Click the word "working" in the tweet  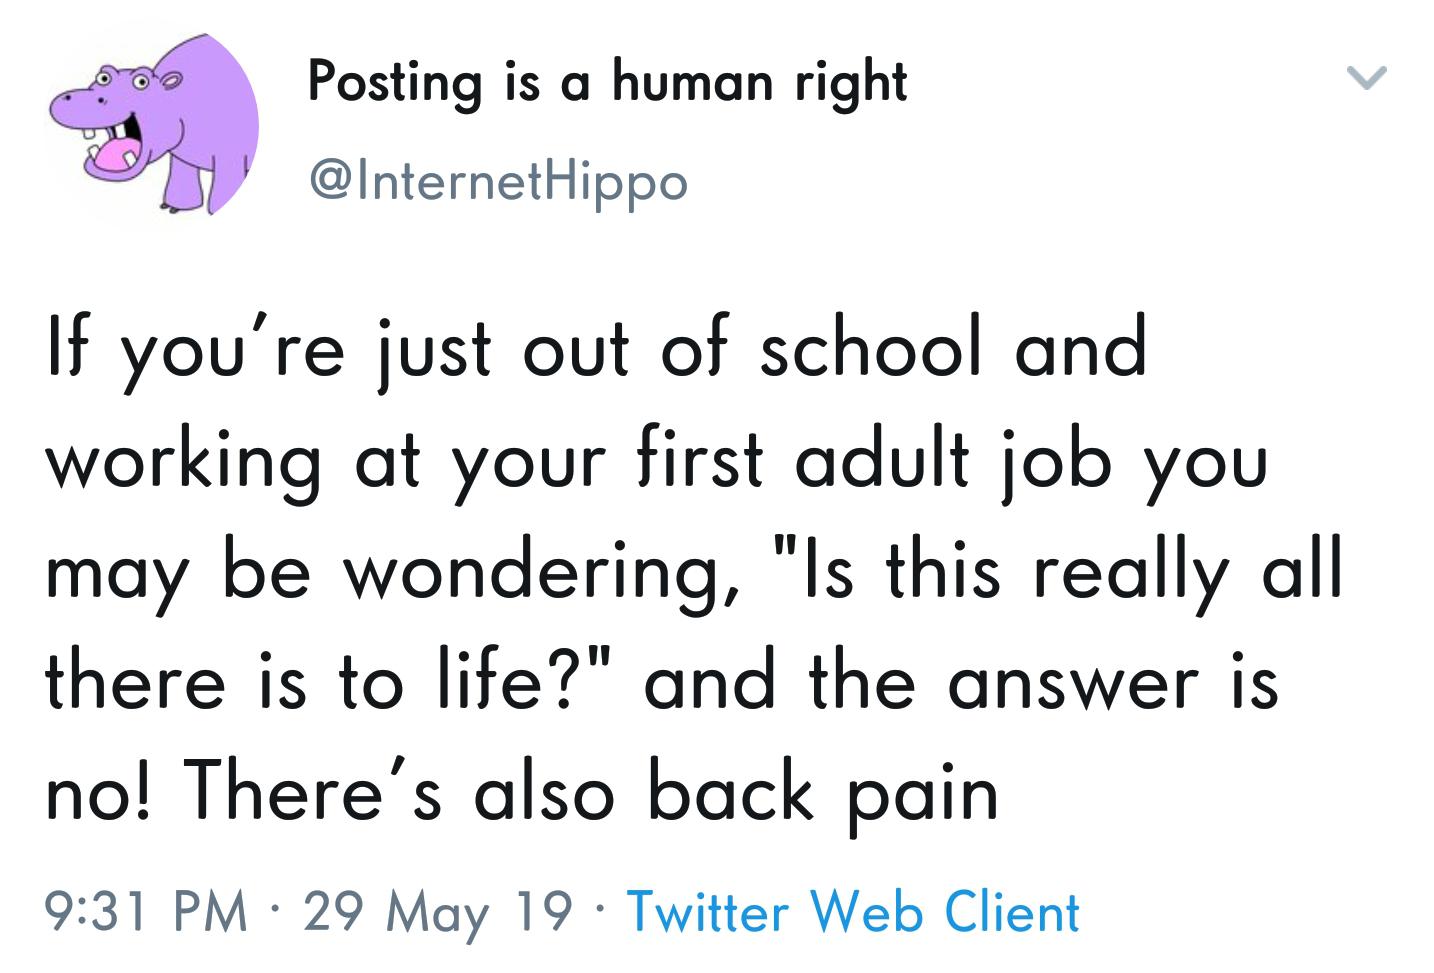coord(183,464)
